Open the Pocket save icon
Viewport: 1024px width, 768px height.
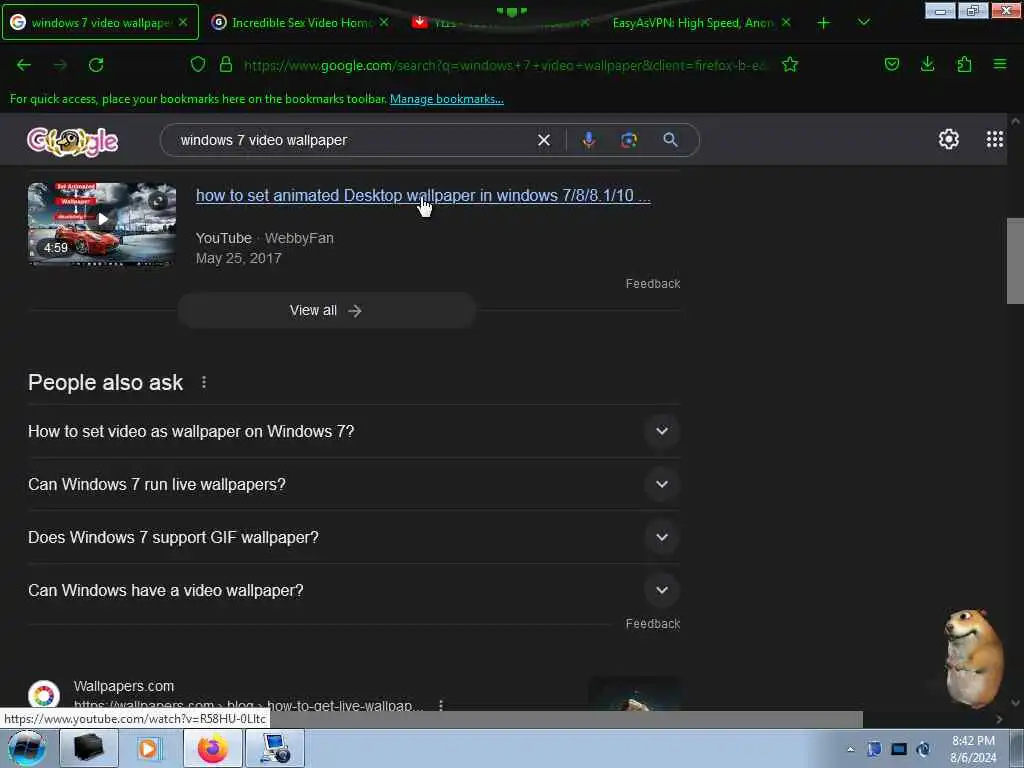pyautogui.click(x=891, y=64)
